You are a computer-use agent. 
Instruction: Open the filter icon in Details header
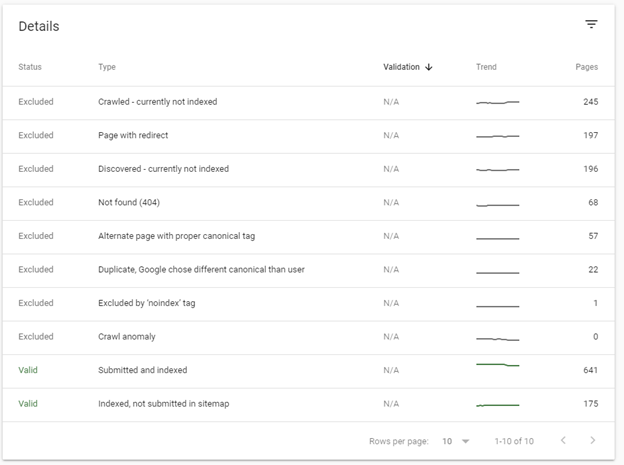591,25
